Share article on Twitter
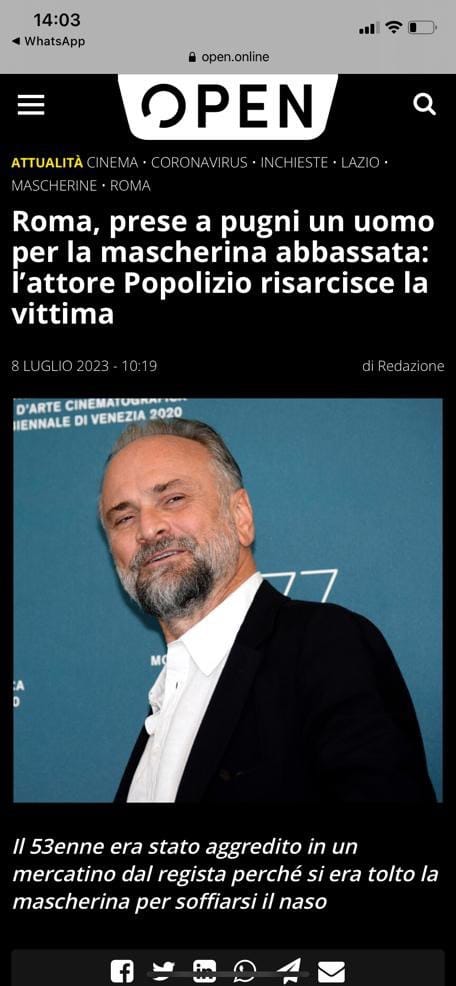 [164, 972]
